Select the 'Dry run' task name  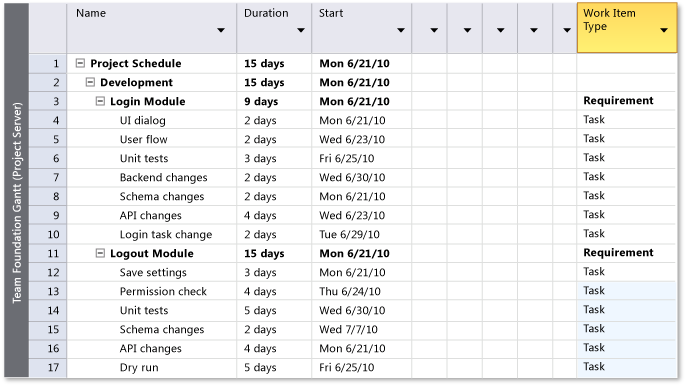click(x=139, y=368)
